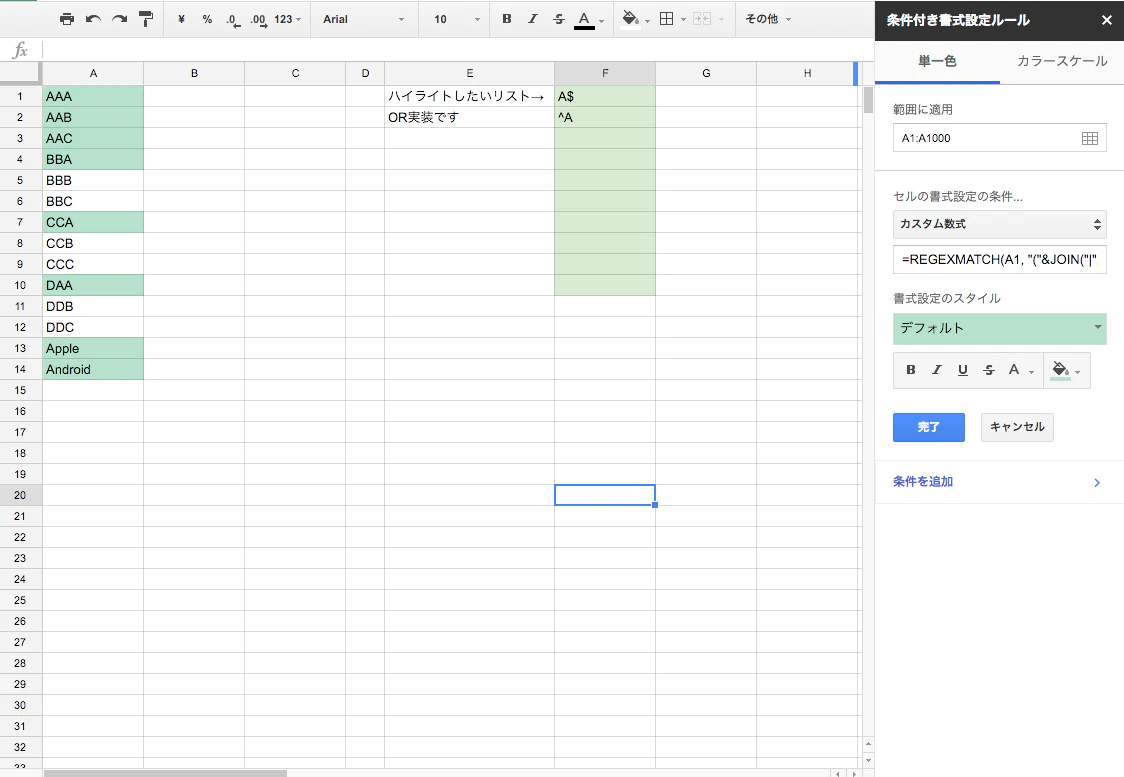This screenshot has height=777, width=1124.
Task: Click the 条件を追加 link
Action: coord(923,482)
